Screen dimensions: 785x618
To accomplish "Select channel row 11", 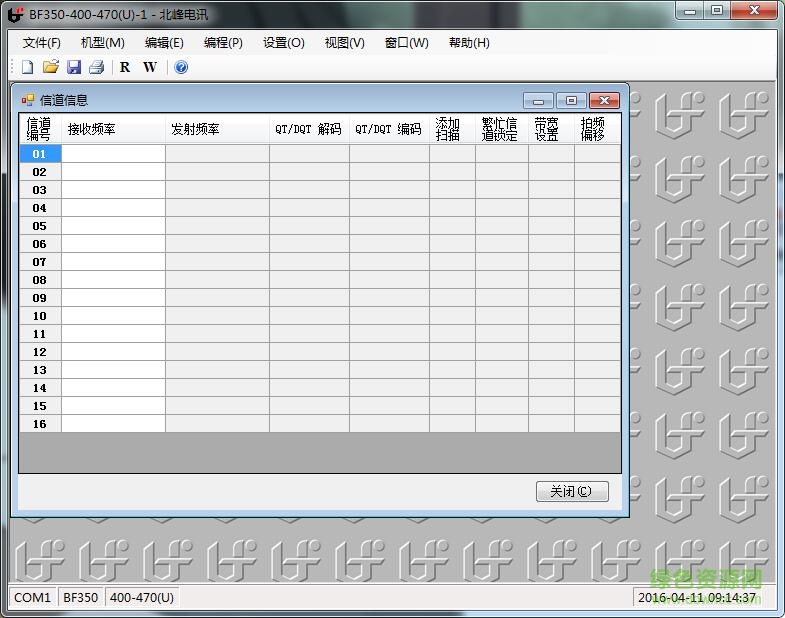I will click(40, 334).
